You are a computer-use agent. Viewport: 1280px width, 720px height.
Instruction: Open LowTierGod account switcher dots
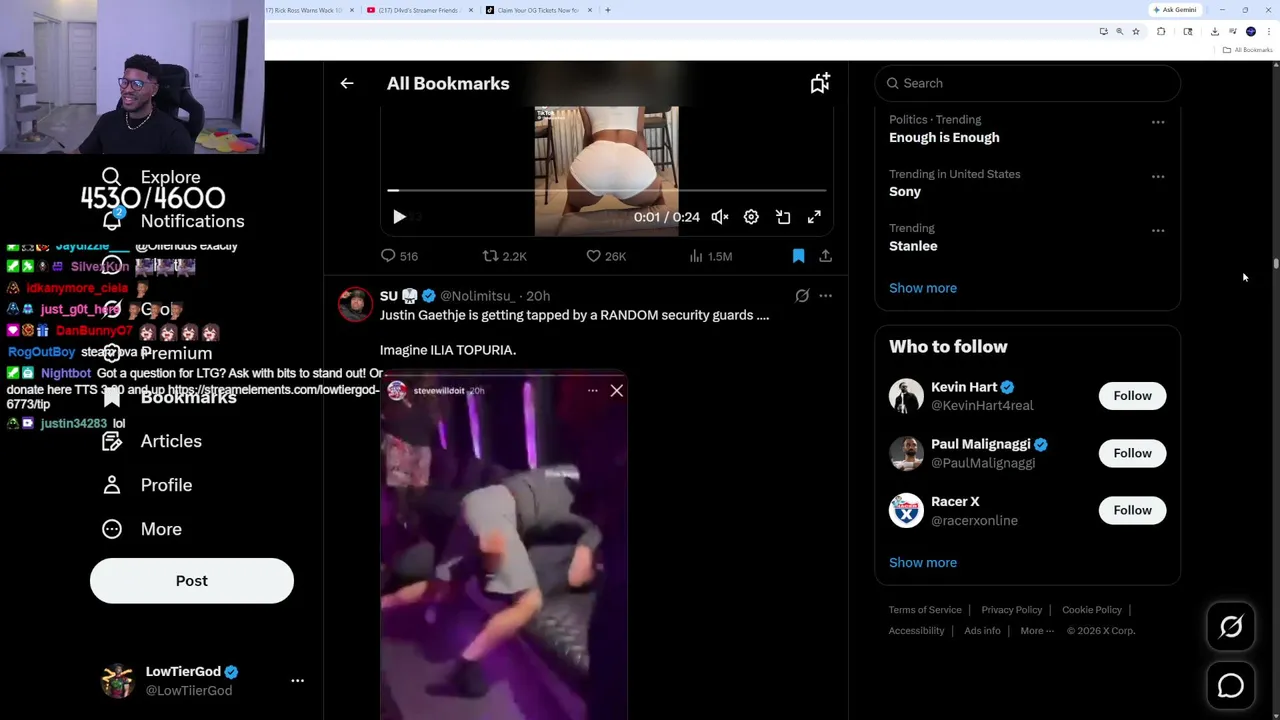tap(297, 681)
